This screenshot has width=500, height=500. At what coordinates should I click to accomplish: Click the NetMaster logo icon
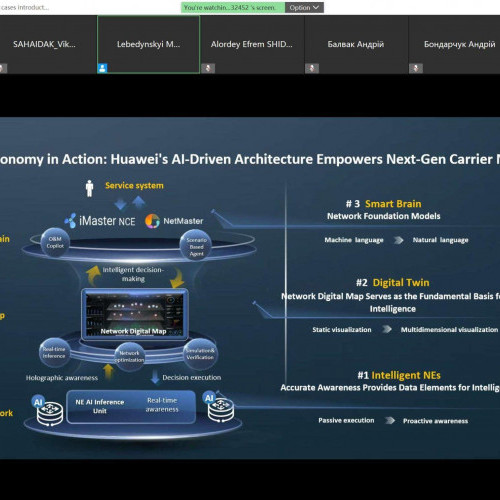152,221
